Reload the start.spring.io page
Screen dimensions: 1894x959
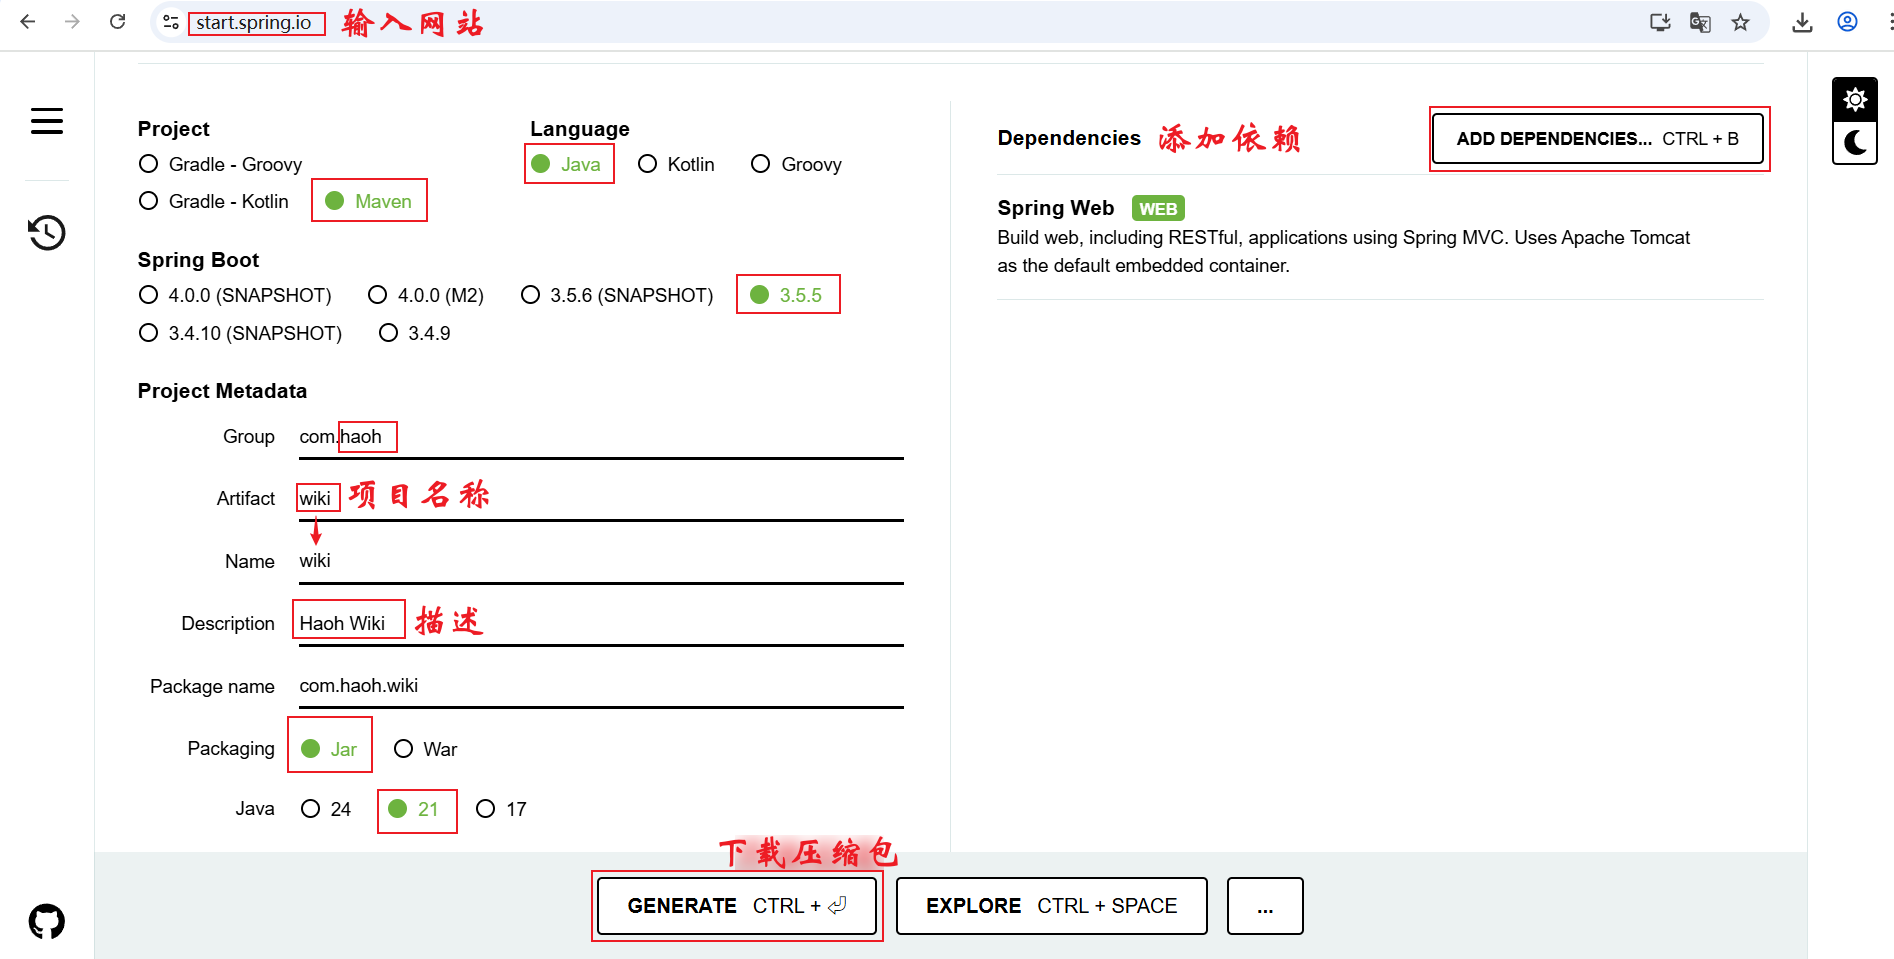click(x=117, y=21)
